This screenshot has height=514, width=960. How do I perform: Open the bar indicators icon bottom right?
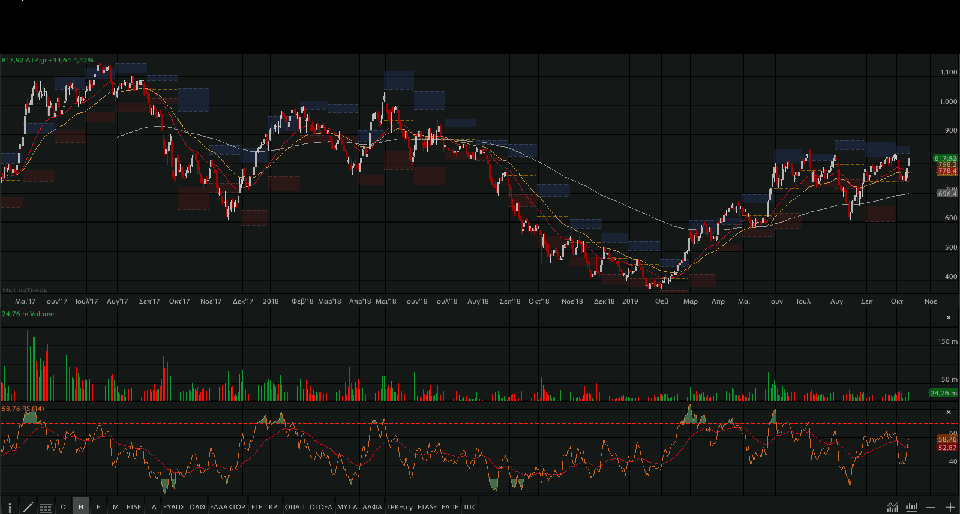(x=911, y=507)
